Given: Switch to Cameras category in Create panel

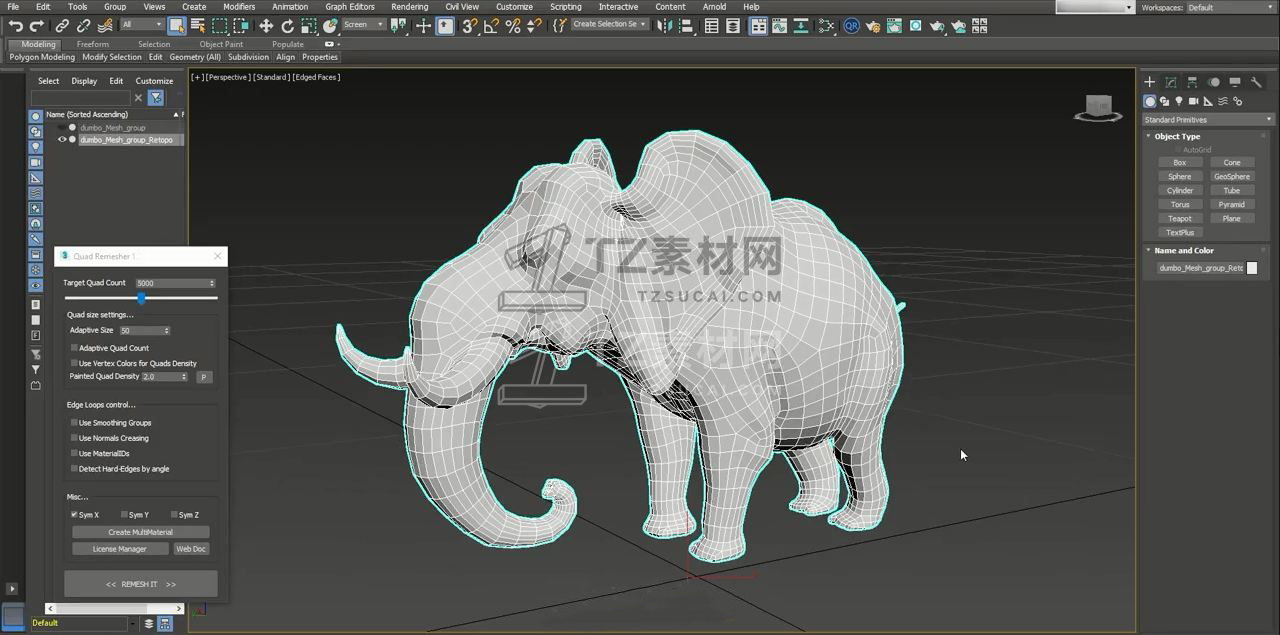Looking at the screenshot, I should [1194, 101].
